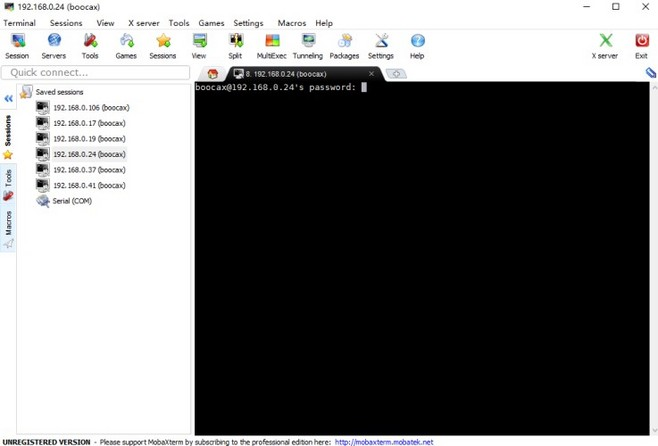Open Settings wrench toolbar icon
The height and width of the screenshot is (446, 658).
point(381,47)
